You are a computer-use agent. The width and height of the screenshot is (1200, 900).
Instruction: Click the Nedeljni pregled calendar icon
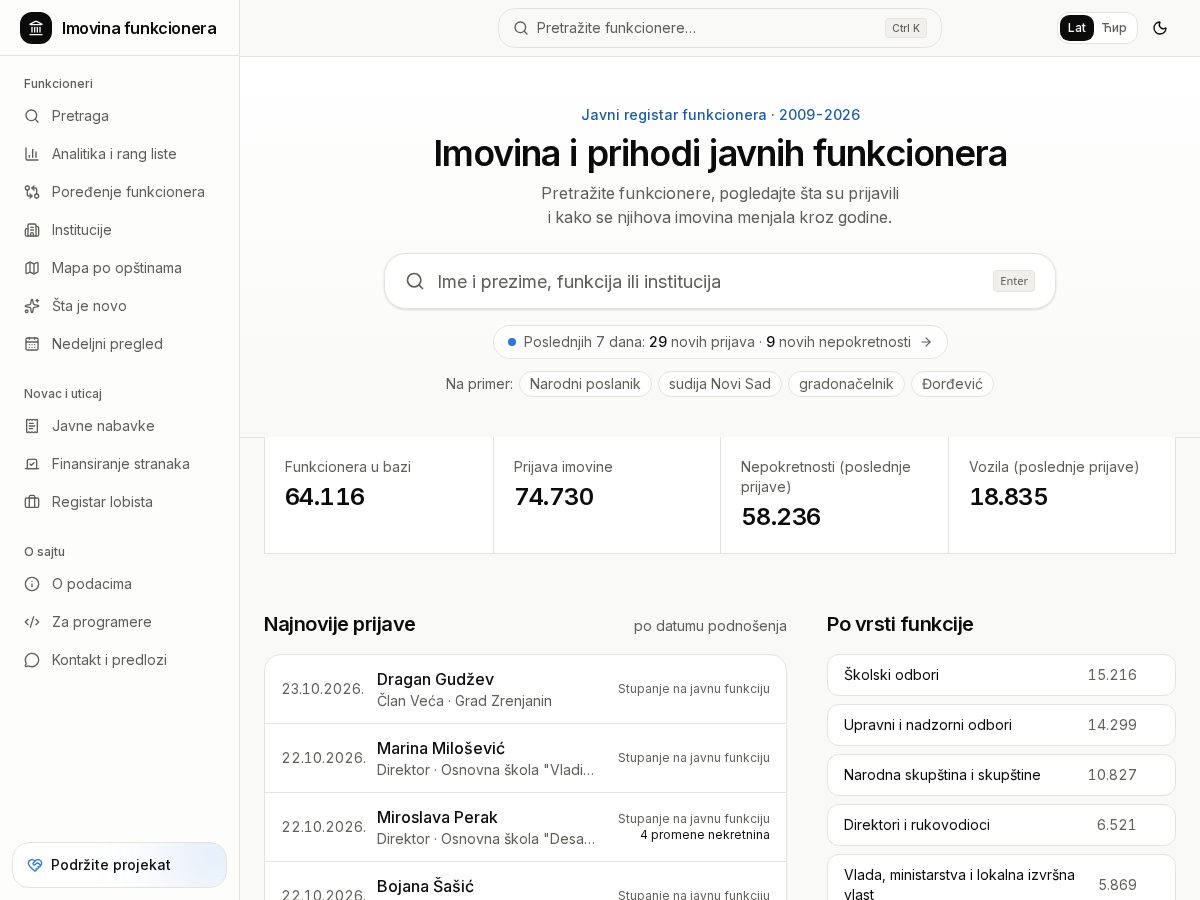32,344
